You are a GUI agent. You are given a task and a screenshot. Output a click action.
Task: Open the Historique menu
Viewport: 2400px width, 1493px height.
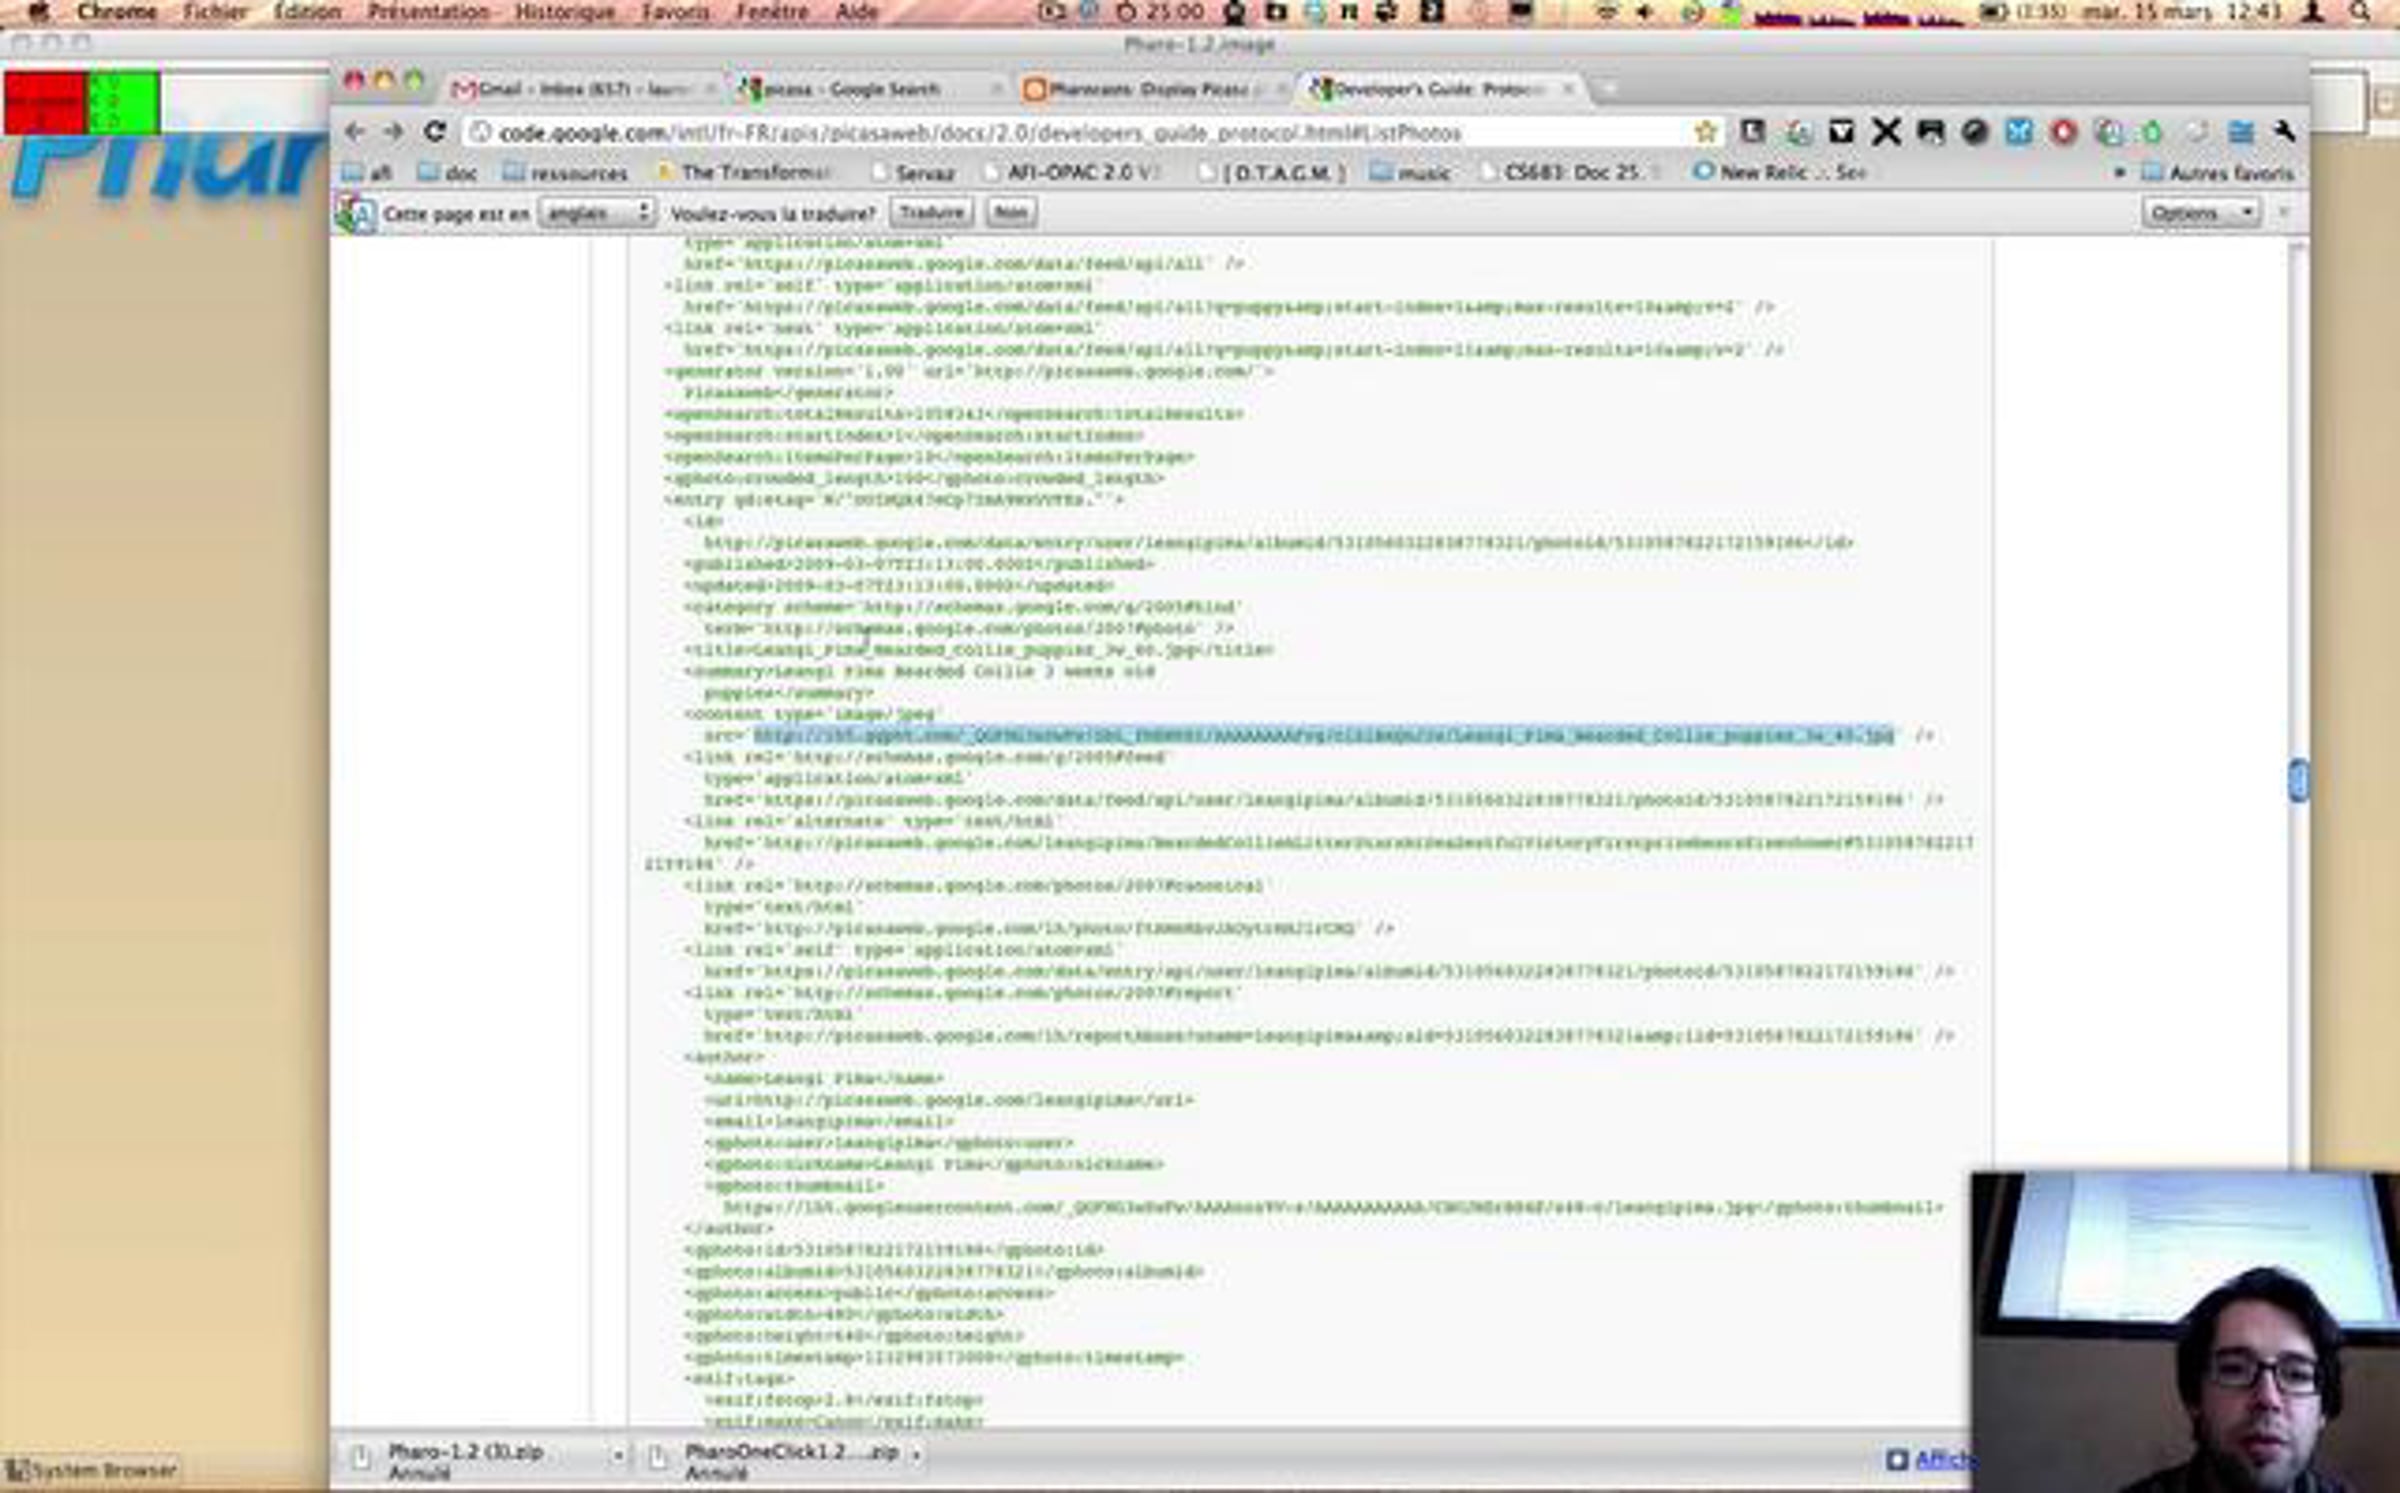tap(564, 12)
